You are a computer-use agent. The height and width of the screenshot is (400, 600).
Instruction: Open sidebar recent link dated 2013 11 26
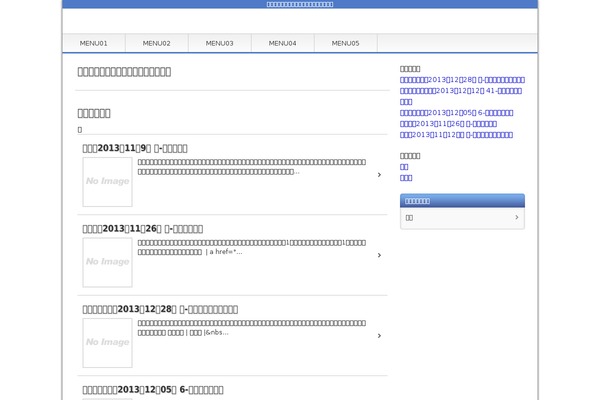448,124
